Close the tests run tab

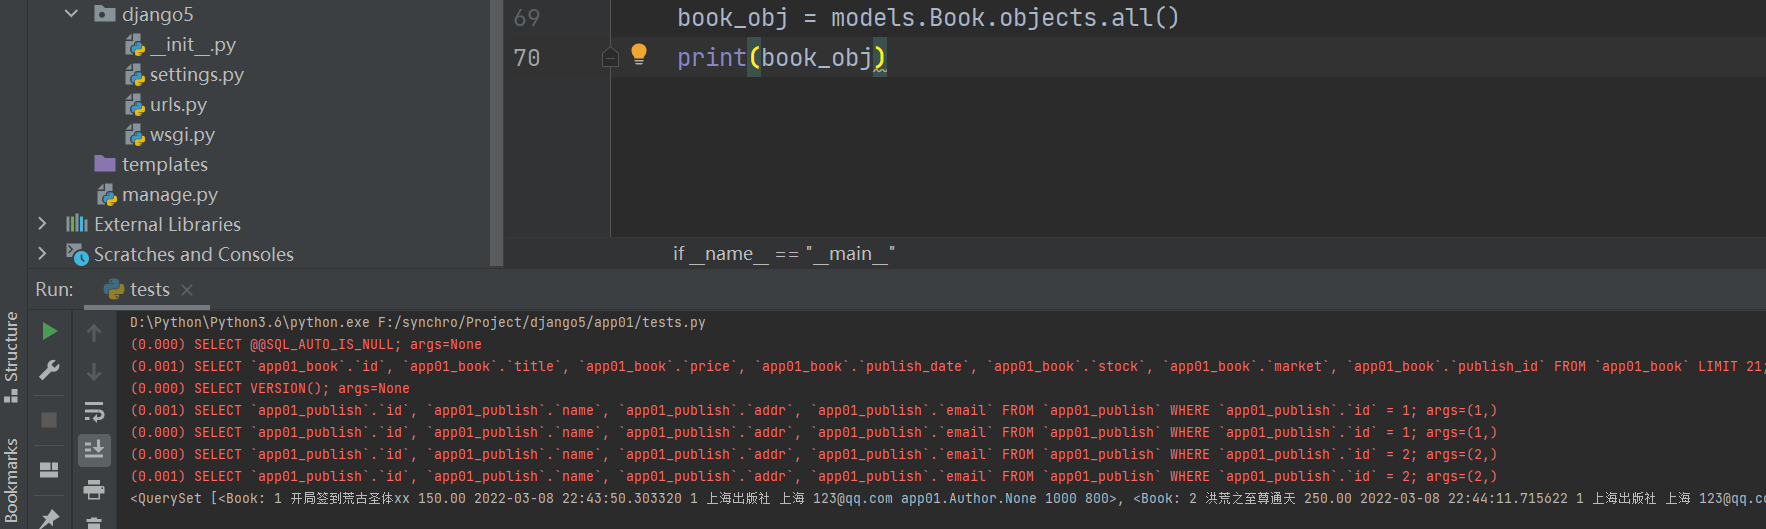[187, 290]
